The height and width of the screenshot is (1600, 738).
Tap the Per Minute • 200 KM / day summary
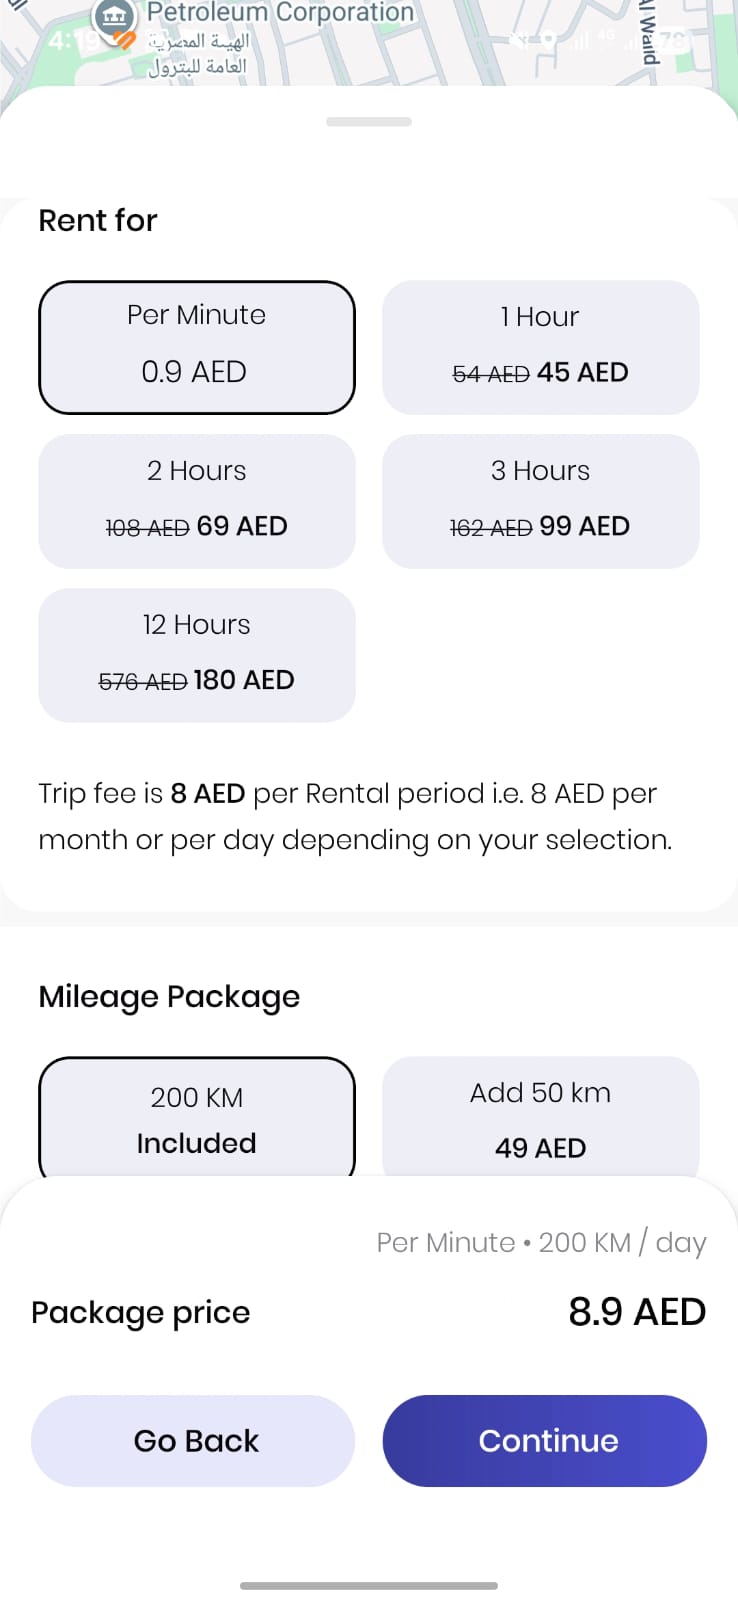coord(541,1243)
